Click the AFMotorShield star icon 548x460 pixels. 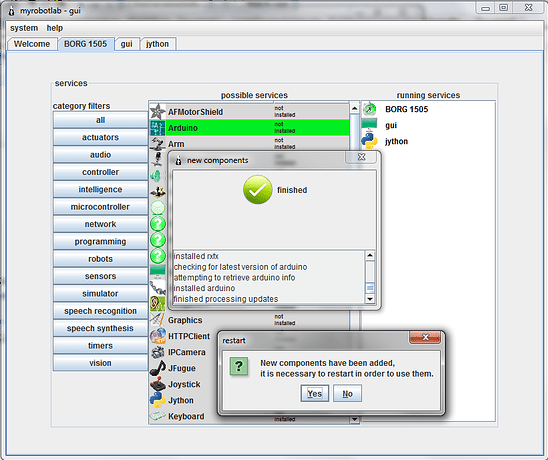(x=158, y=112)
